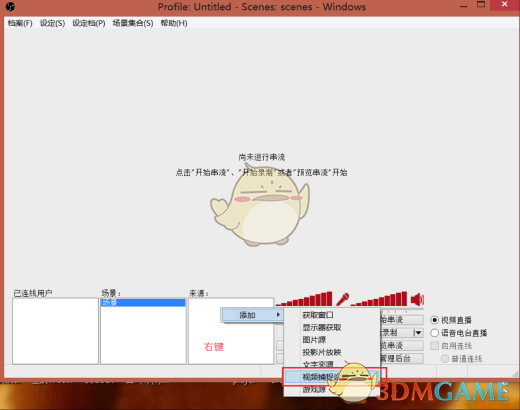
Task: Open the dropdown arrow beside the 录制 button
Action: [418, 333]
